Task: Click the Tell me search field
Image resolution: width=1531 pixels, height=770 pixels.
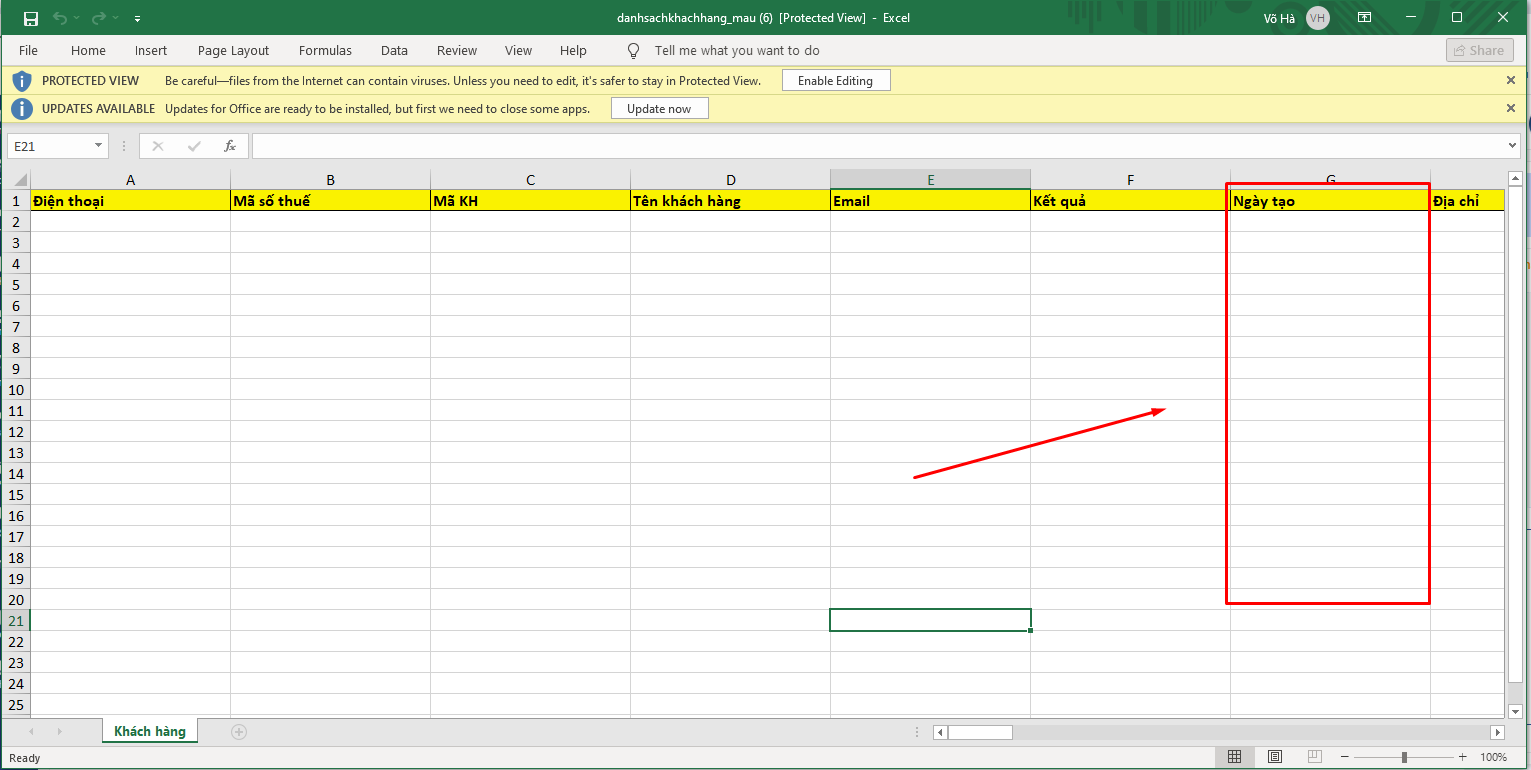Action: point(736,50)
